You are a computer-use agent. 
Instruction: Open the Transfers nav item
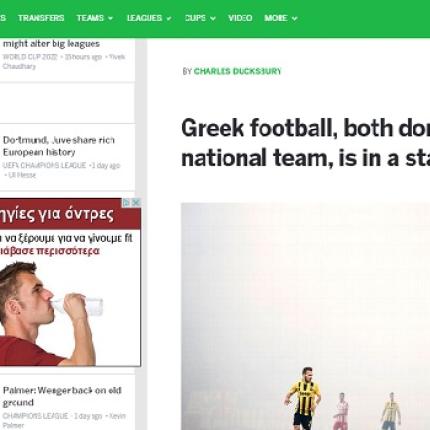41,18
